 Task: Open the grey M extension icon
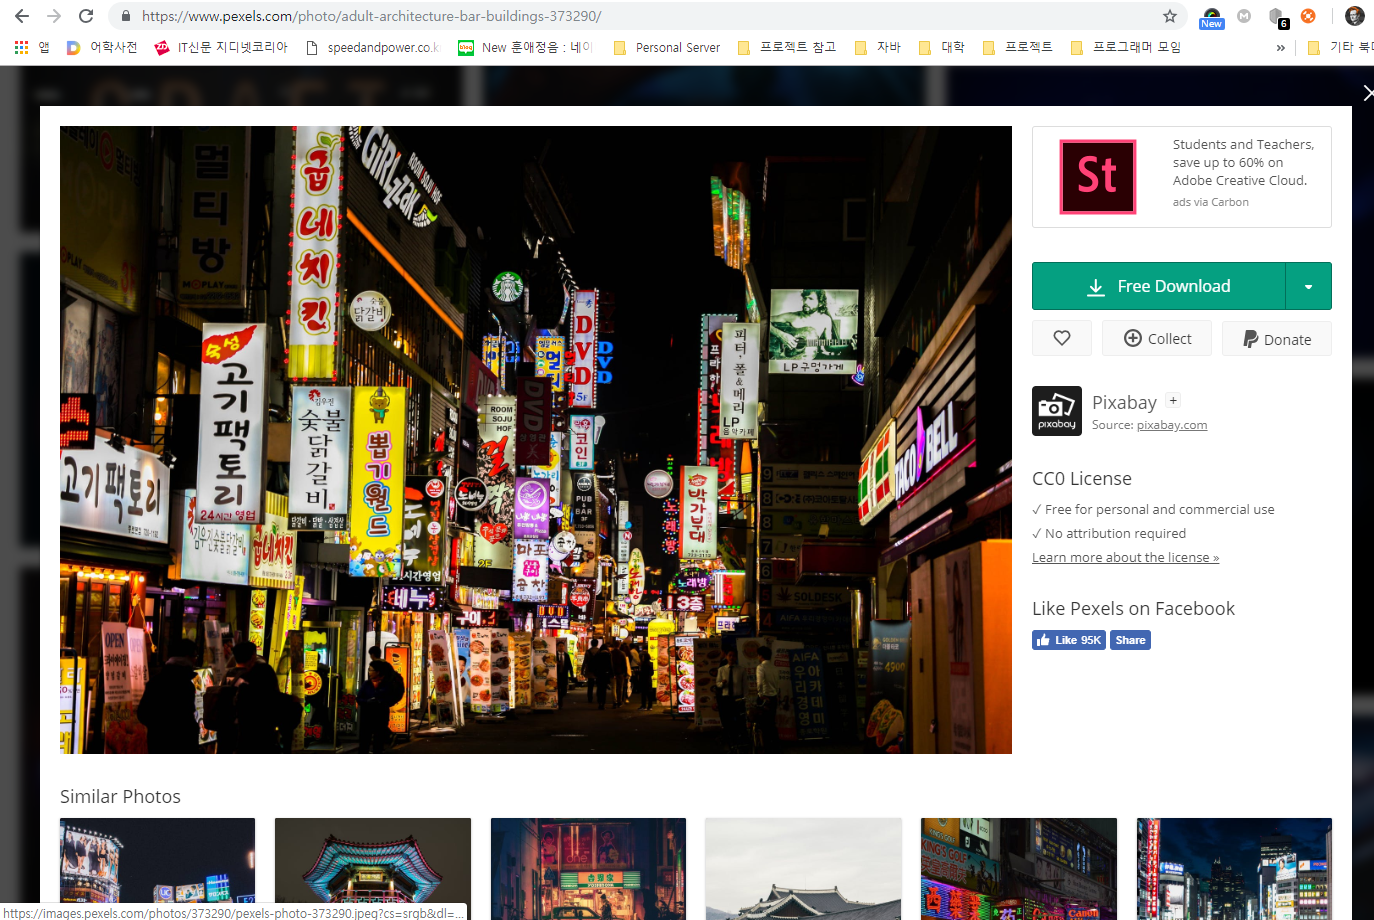point(1244,16)
